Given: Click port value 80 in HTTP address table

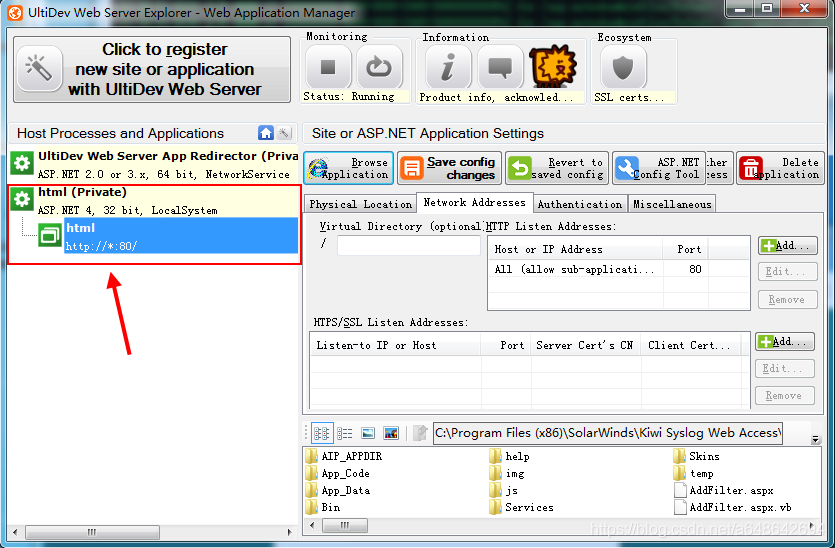Looking at the screenshot, I should (695, 269).
